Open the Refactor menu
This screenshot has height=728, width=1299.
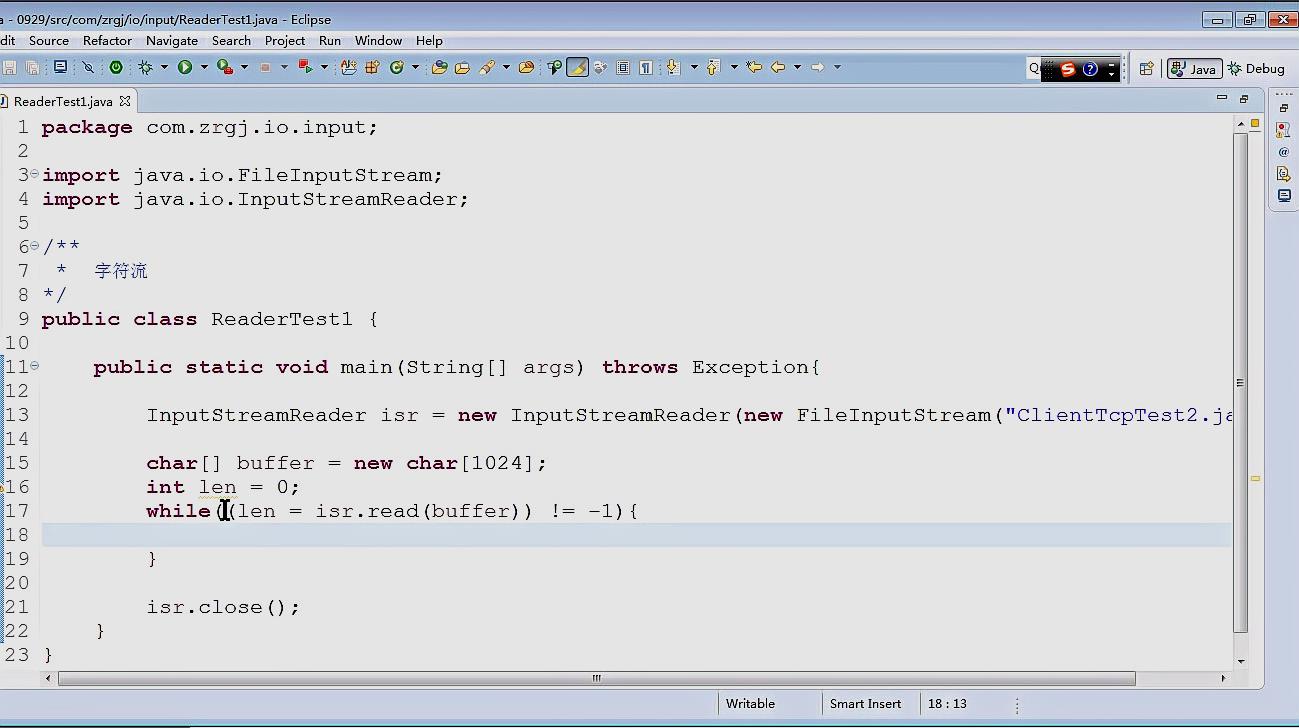tap(107, 41)
